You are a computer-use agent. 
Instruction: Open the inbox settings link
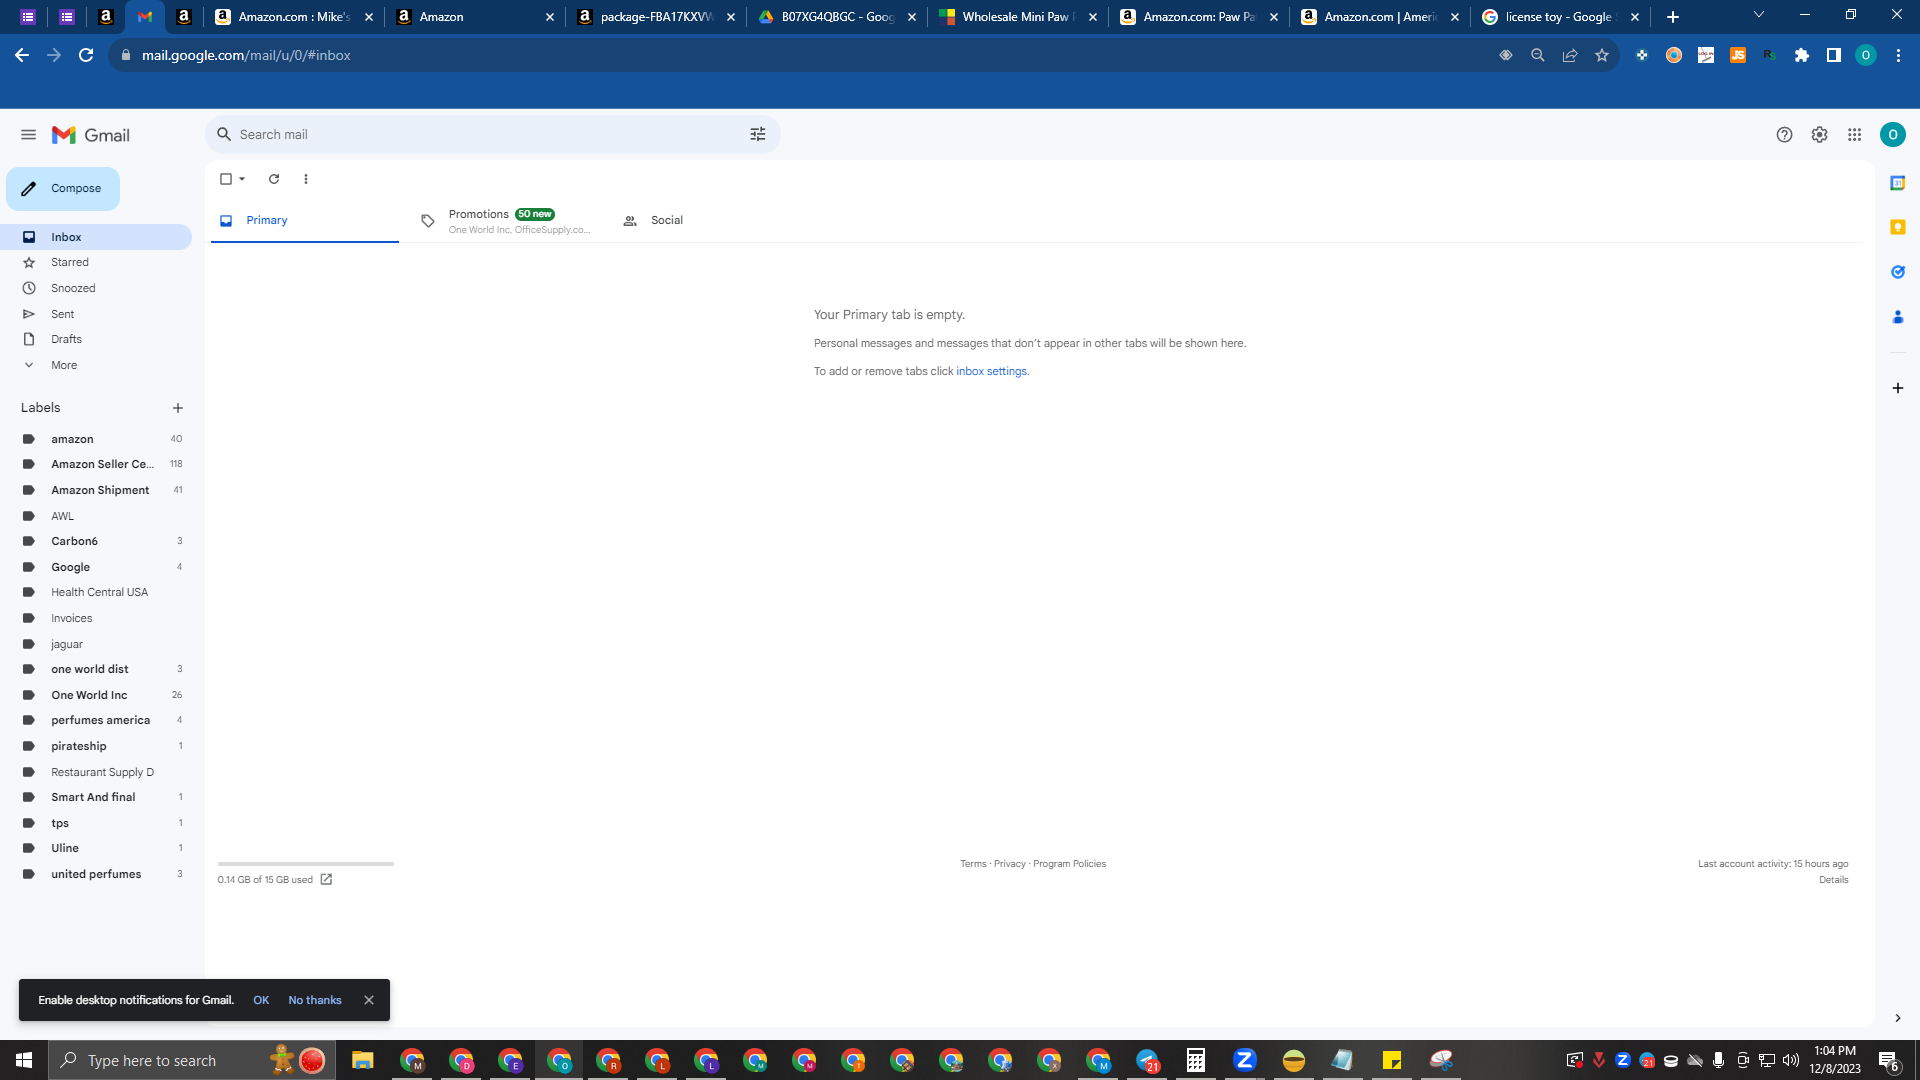[x=992, y=371]
